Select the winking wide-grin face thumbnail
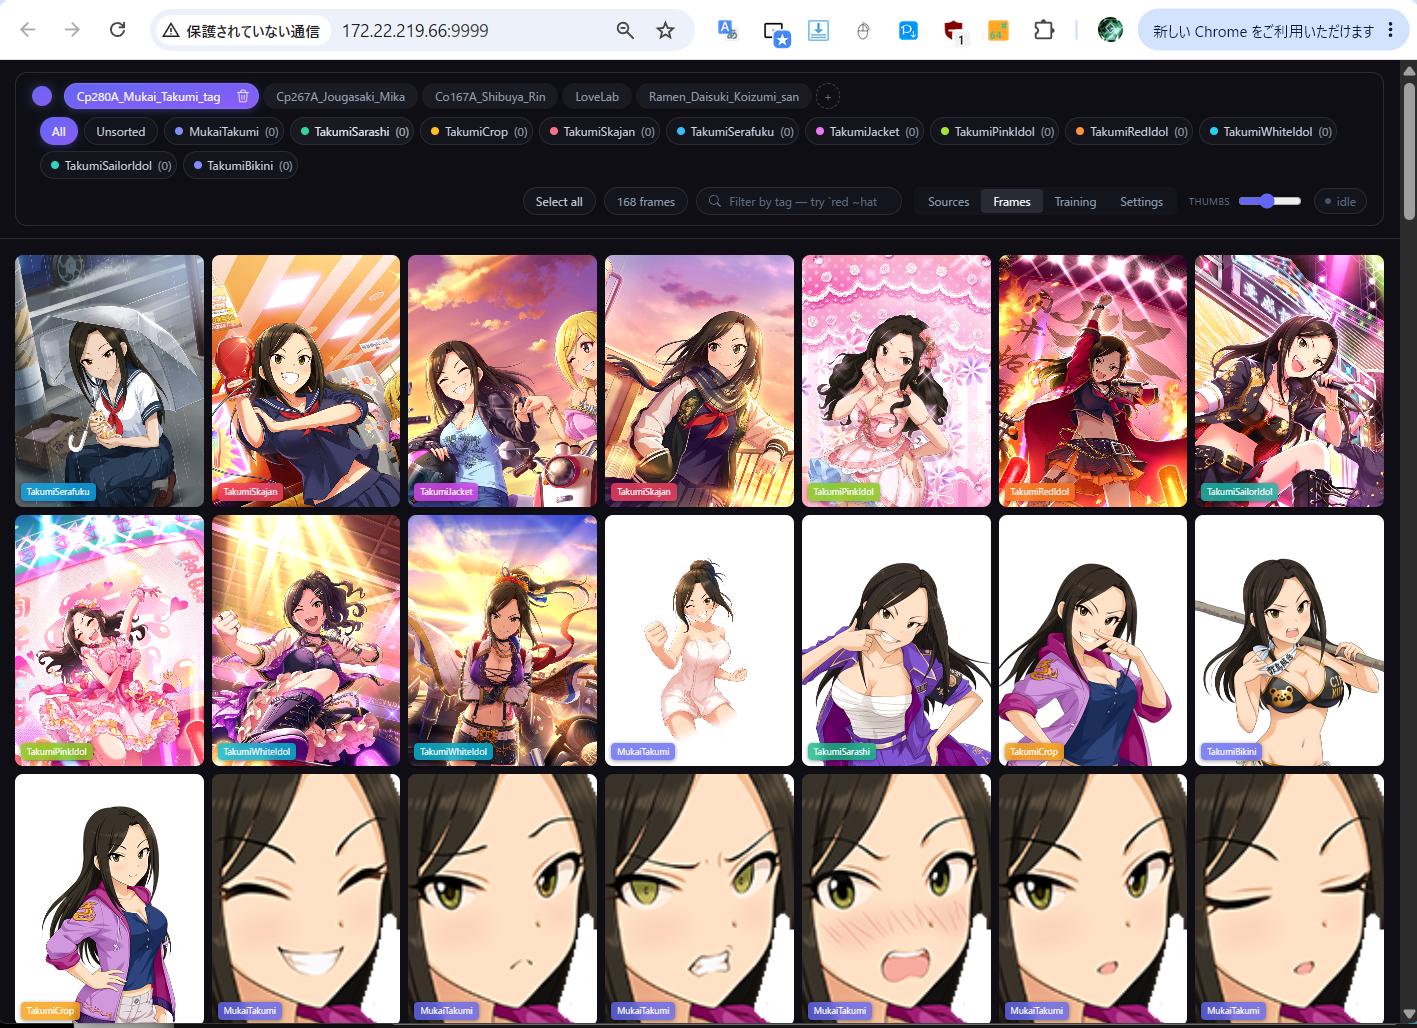Viewport: 1417px width, 1028px height. point(306,899)
